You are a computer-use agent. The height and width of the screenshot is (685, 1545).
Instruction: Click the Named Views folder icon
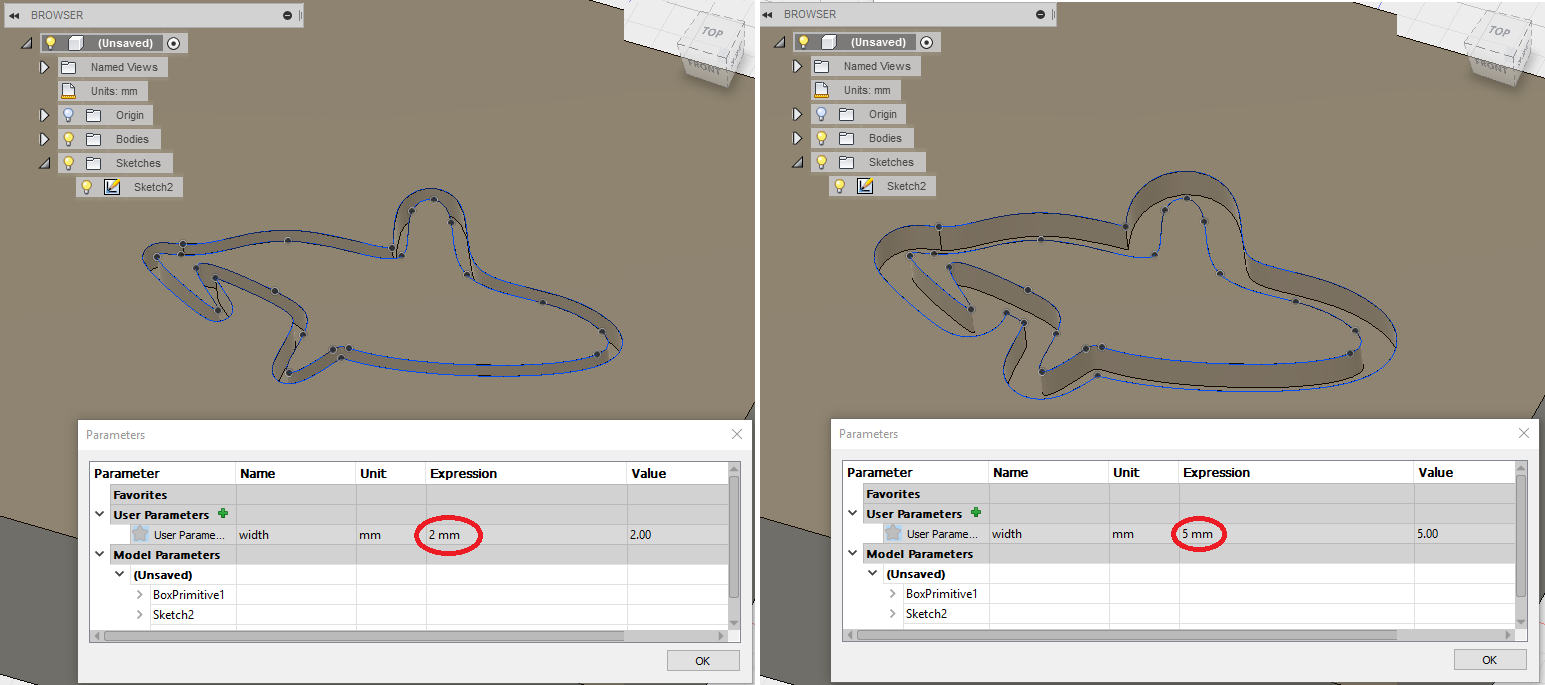pyautogui.click(x=67, y=67)
